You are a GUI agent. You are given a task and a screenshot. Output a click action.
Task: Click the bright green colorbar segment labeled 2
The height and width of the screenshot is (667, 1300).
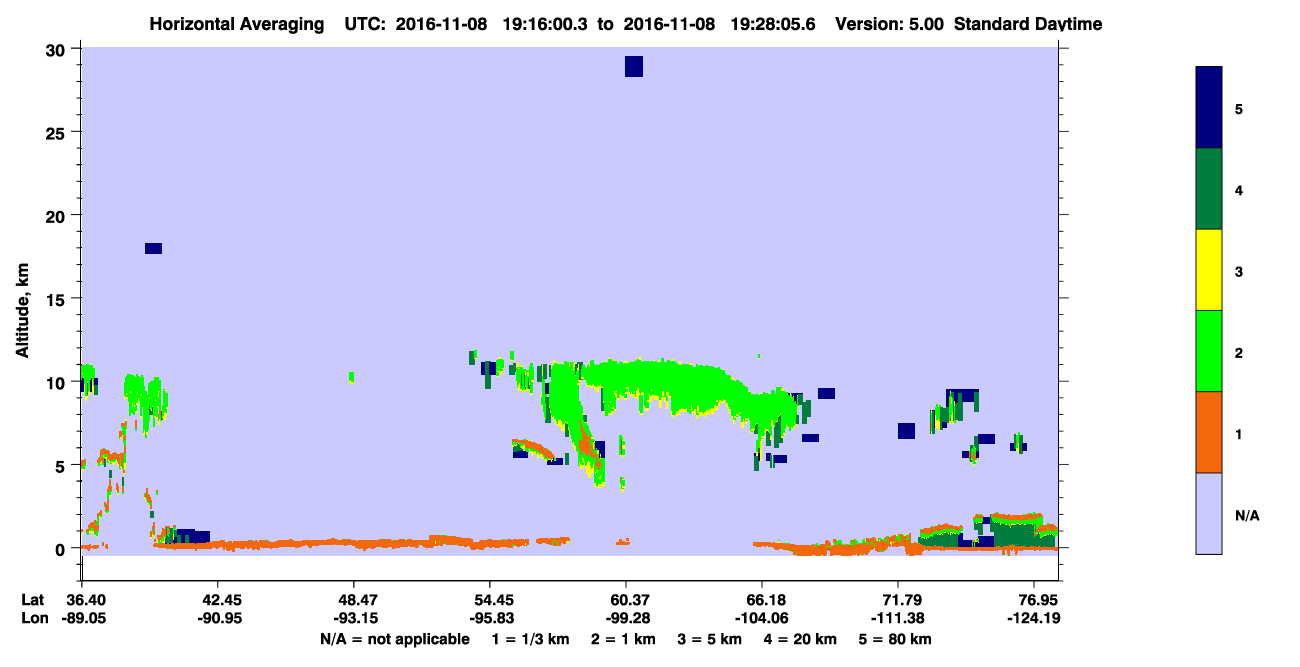pos(1209,351)
